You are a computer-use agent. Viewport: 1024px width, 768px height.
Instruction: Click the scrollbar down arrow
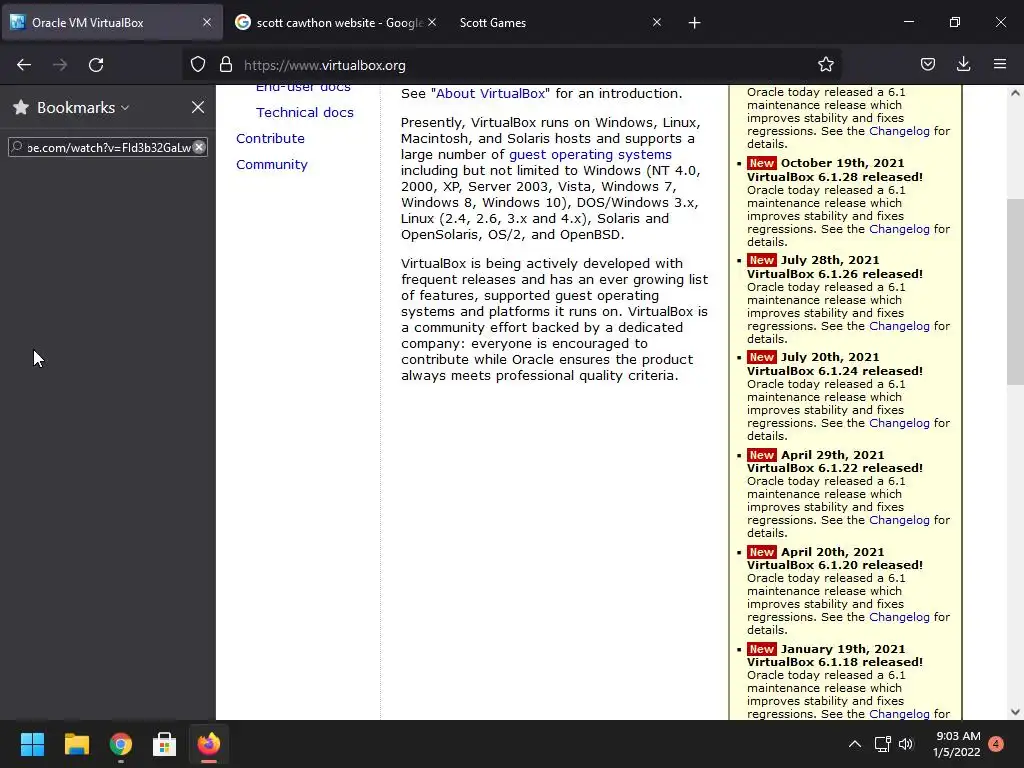tap(1015, 712)
